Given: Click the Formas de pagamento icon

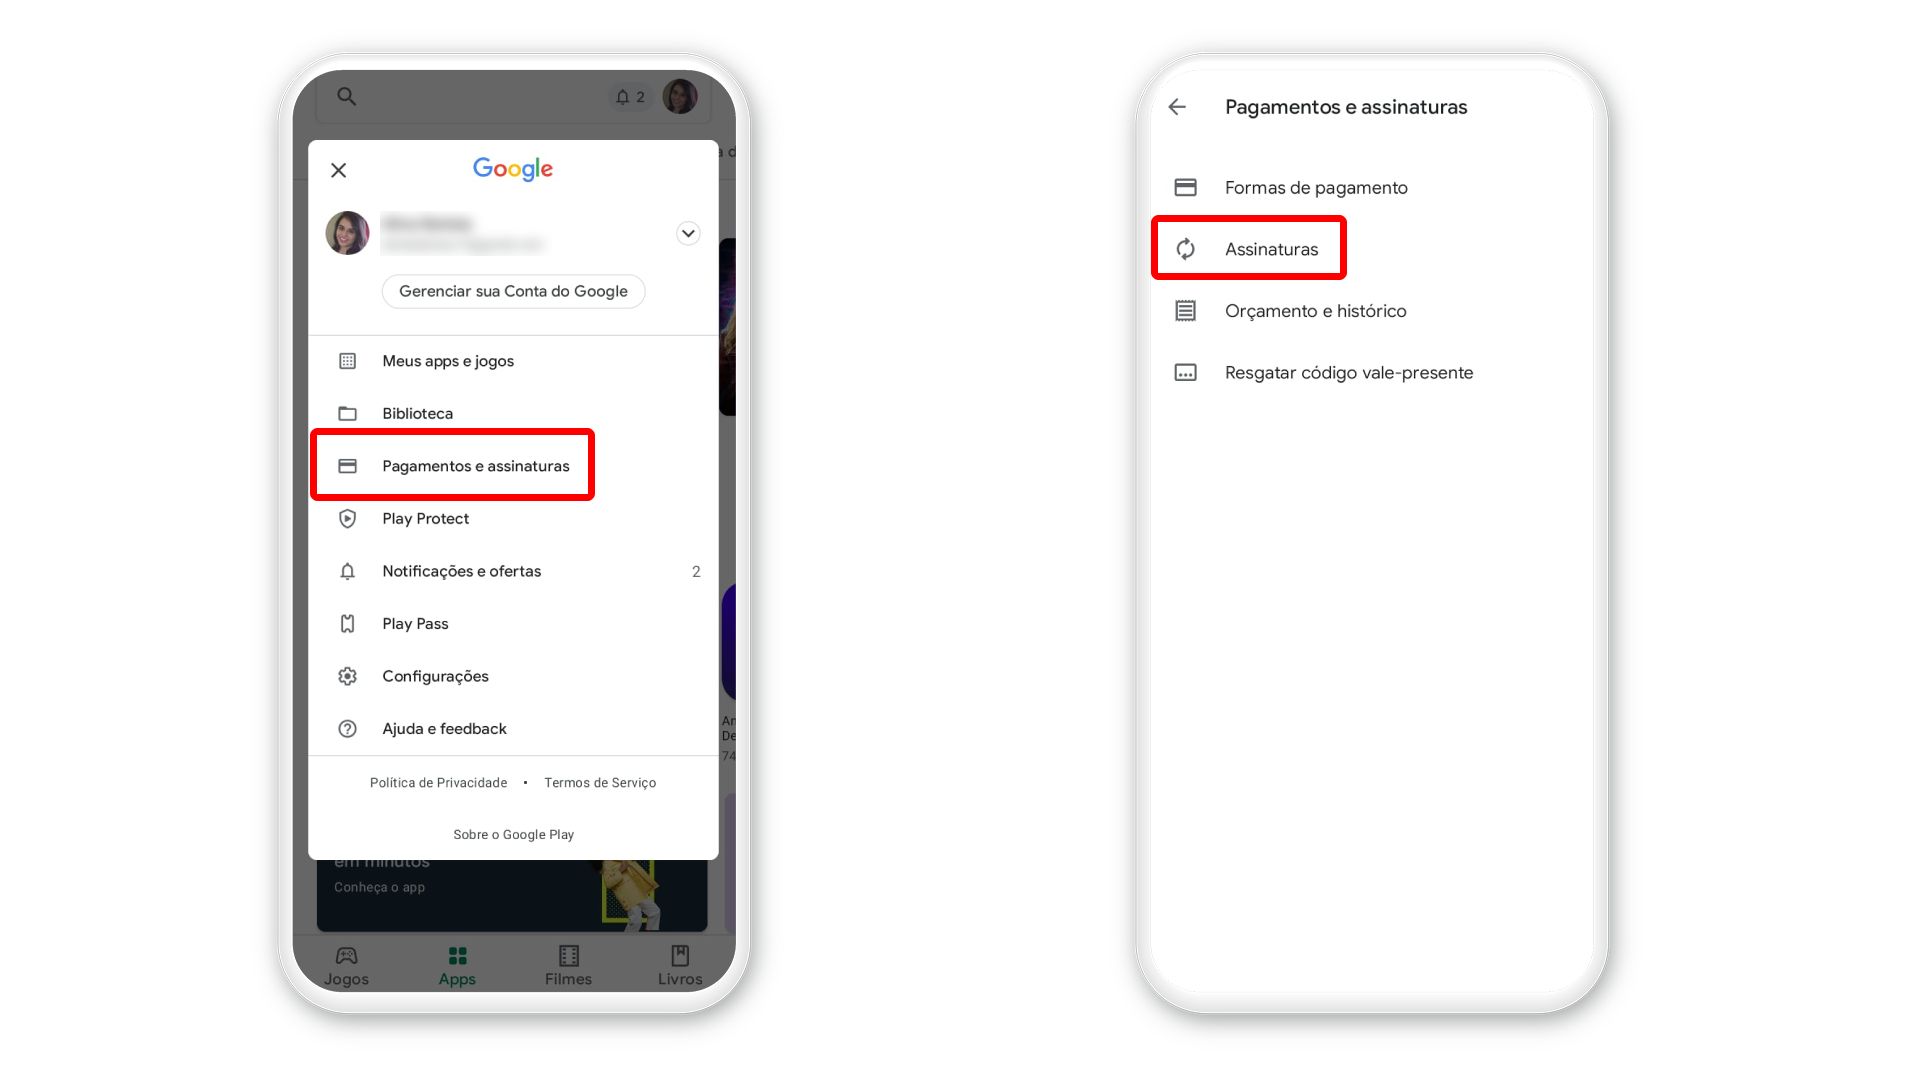Looking at the screenshot, I should (1184, 187).
